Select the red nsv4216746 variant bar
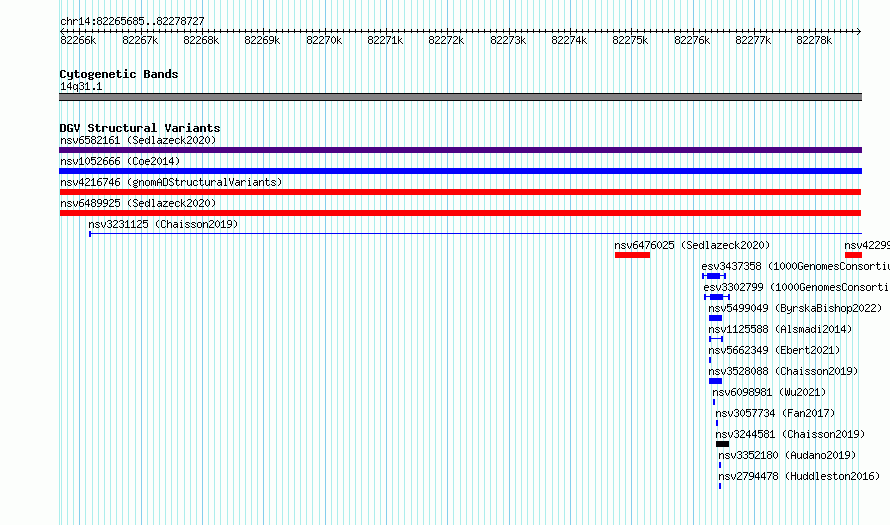The width and height of the screenshot is (890, 525). 460,192
